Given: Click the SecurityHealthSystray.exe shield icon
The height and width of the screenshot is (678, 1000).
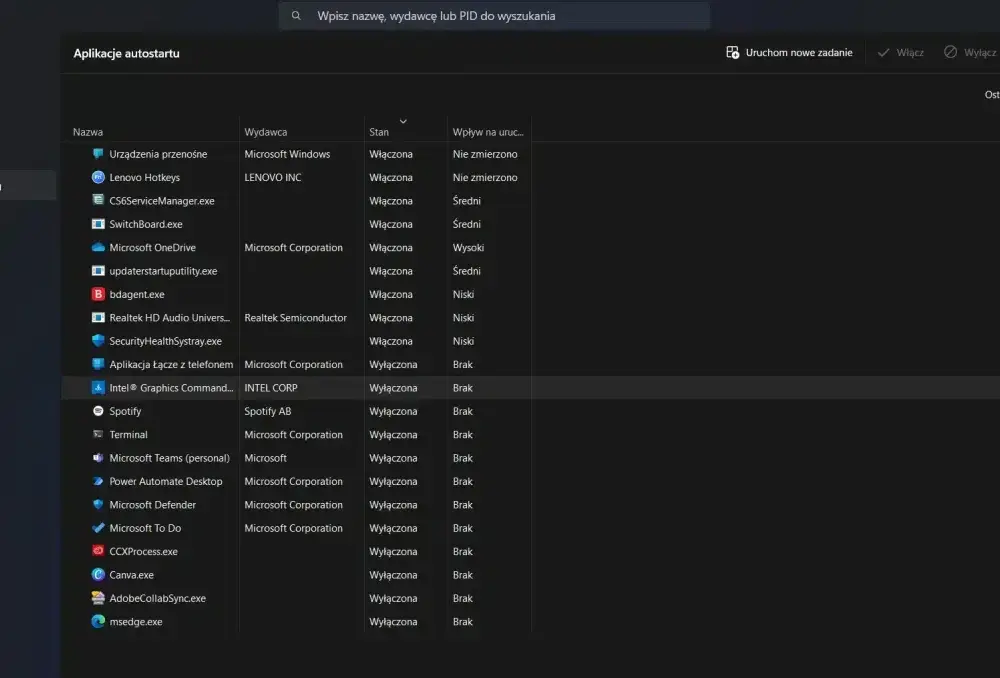Looking at the screenshot, I should pos(98,341).
